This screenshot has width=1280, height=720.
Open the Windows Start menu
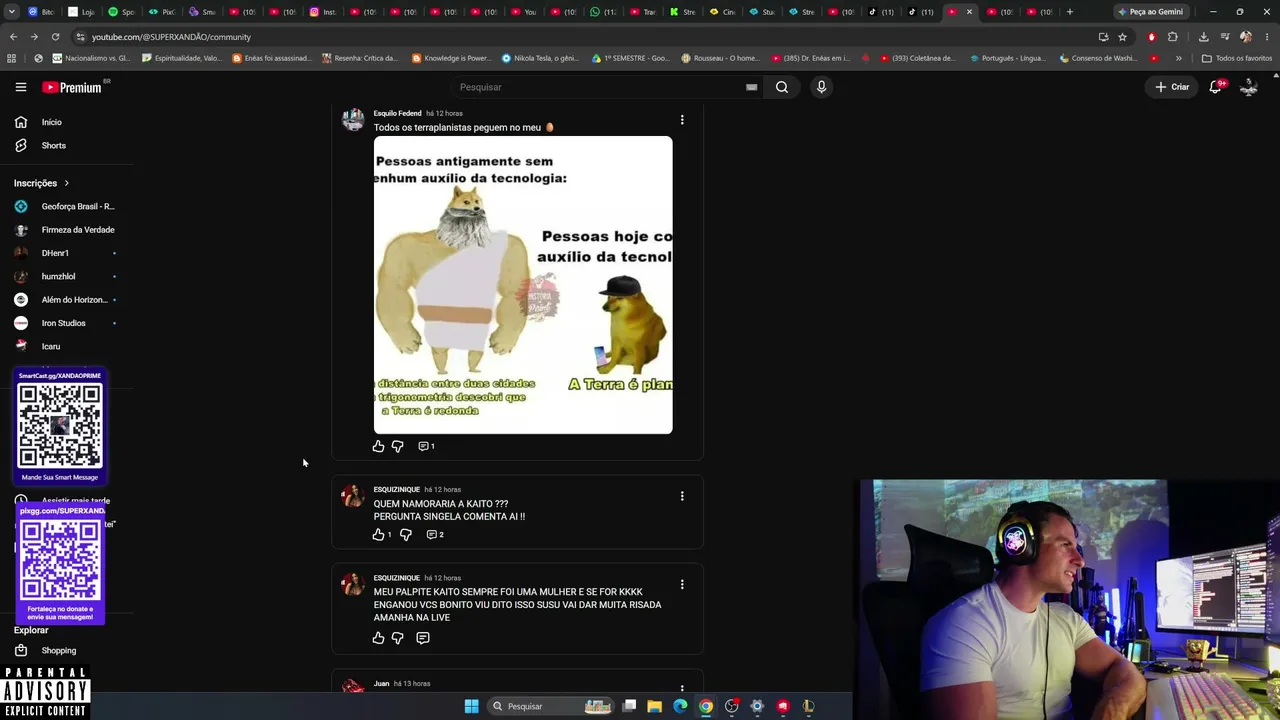(471, 706)
